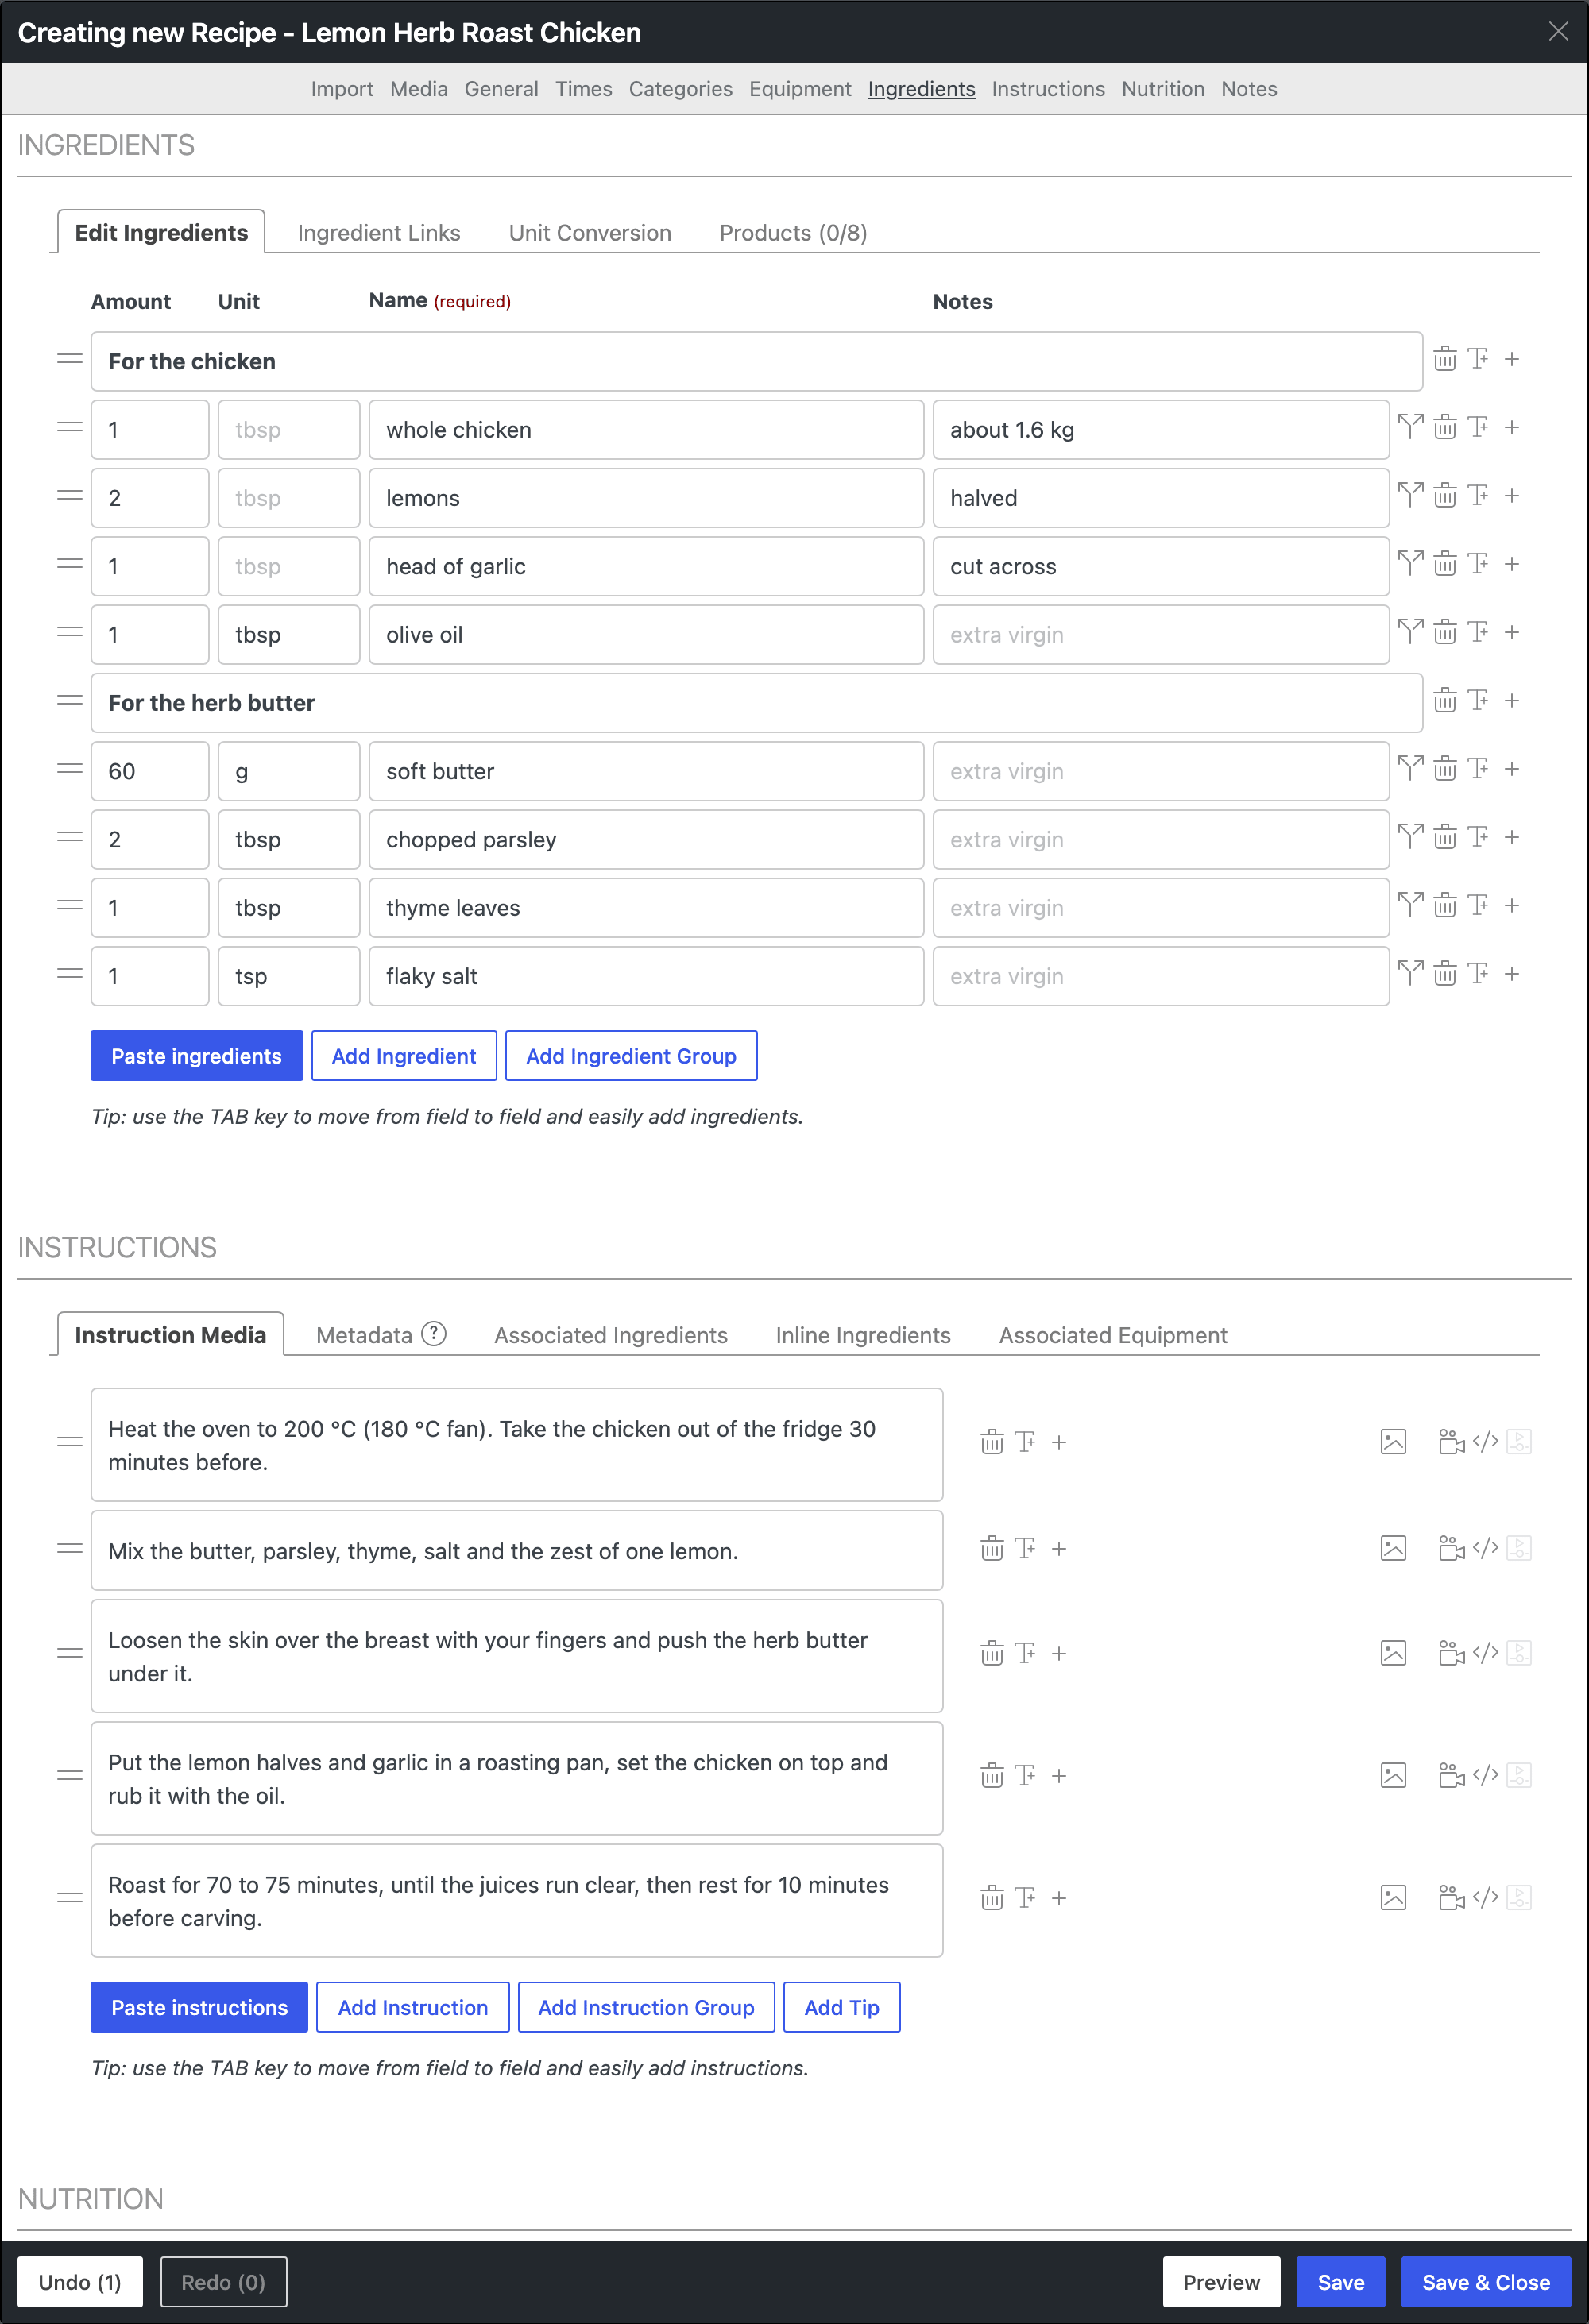Edit the notes field reading about 1.6 kg

coord(1160,430)
